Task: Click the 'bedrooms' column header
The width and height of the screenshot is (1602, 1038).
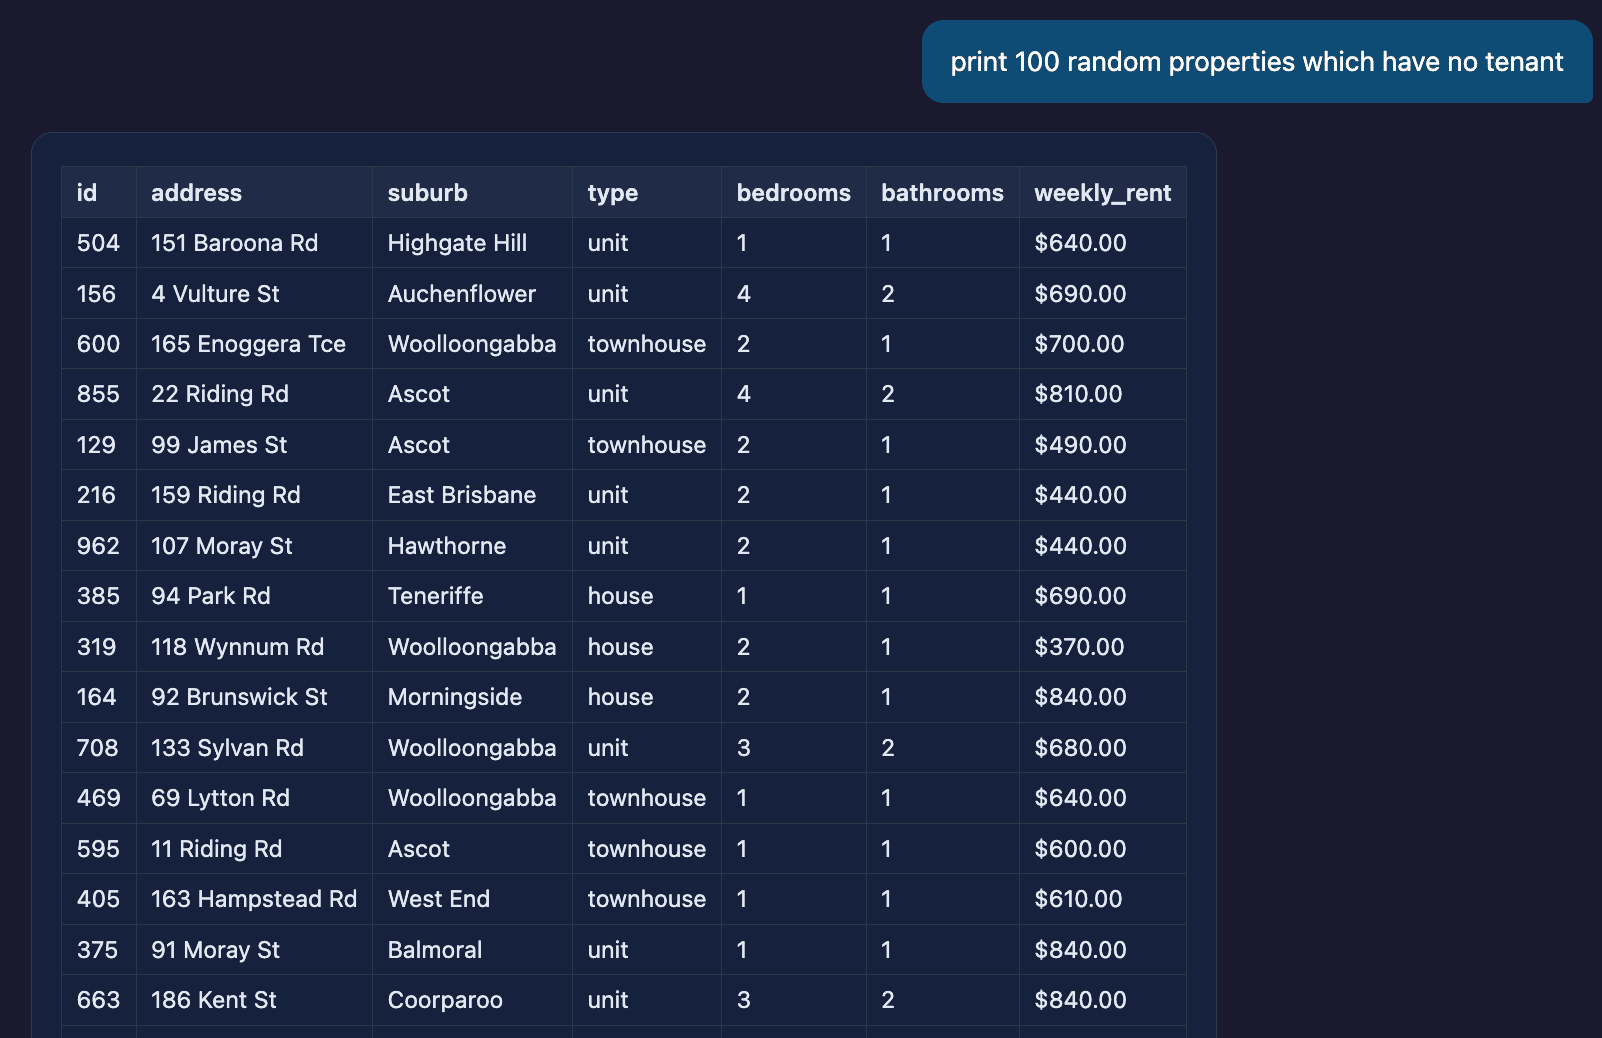Action: (793, 193)
